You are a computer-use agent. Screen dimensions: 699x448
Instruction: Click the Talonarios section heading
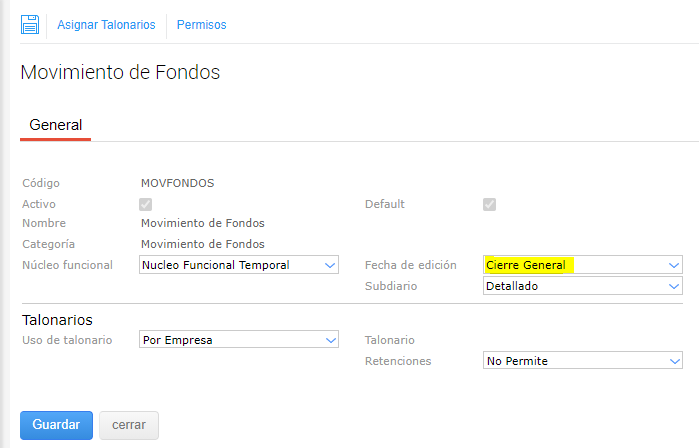click(x=57, y=320)
